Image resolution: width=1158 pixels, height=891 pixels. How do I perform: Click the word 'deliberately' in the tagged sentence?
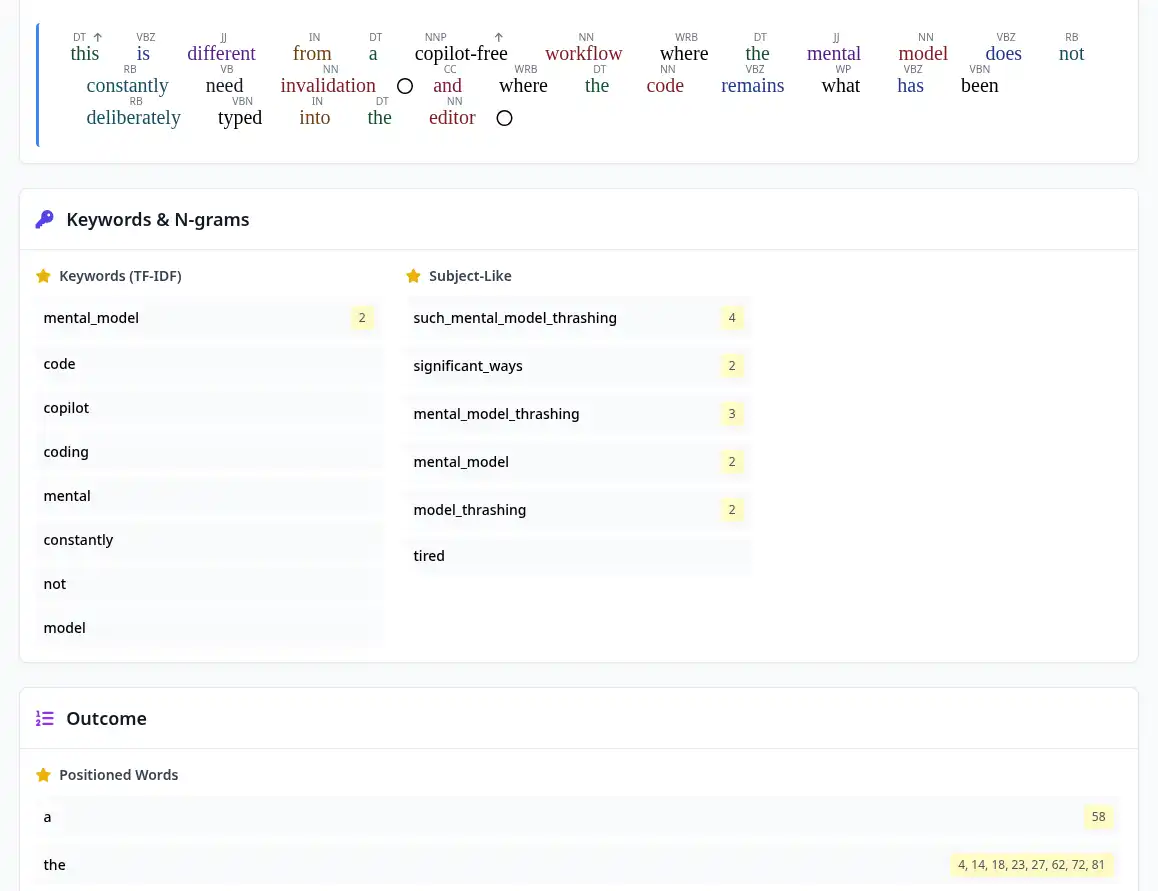click(x=133, y=118)
